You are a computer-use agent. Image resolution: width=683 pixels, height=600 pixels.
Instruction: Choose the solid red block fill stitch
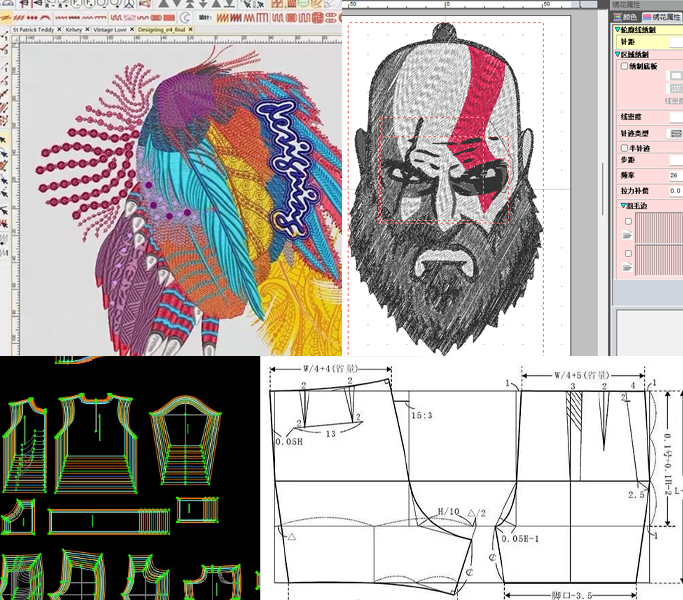(169, 18)
